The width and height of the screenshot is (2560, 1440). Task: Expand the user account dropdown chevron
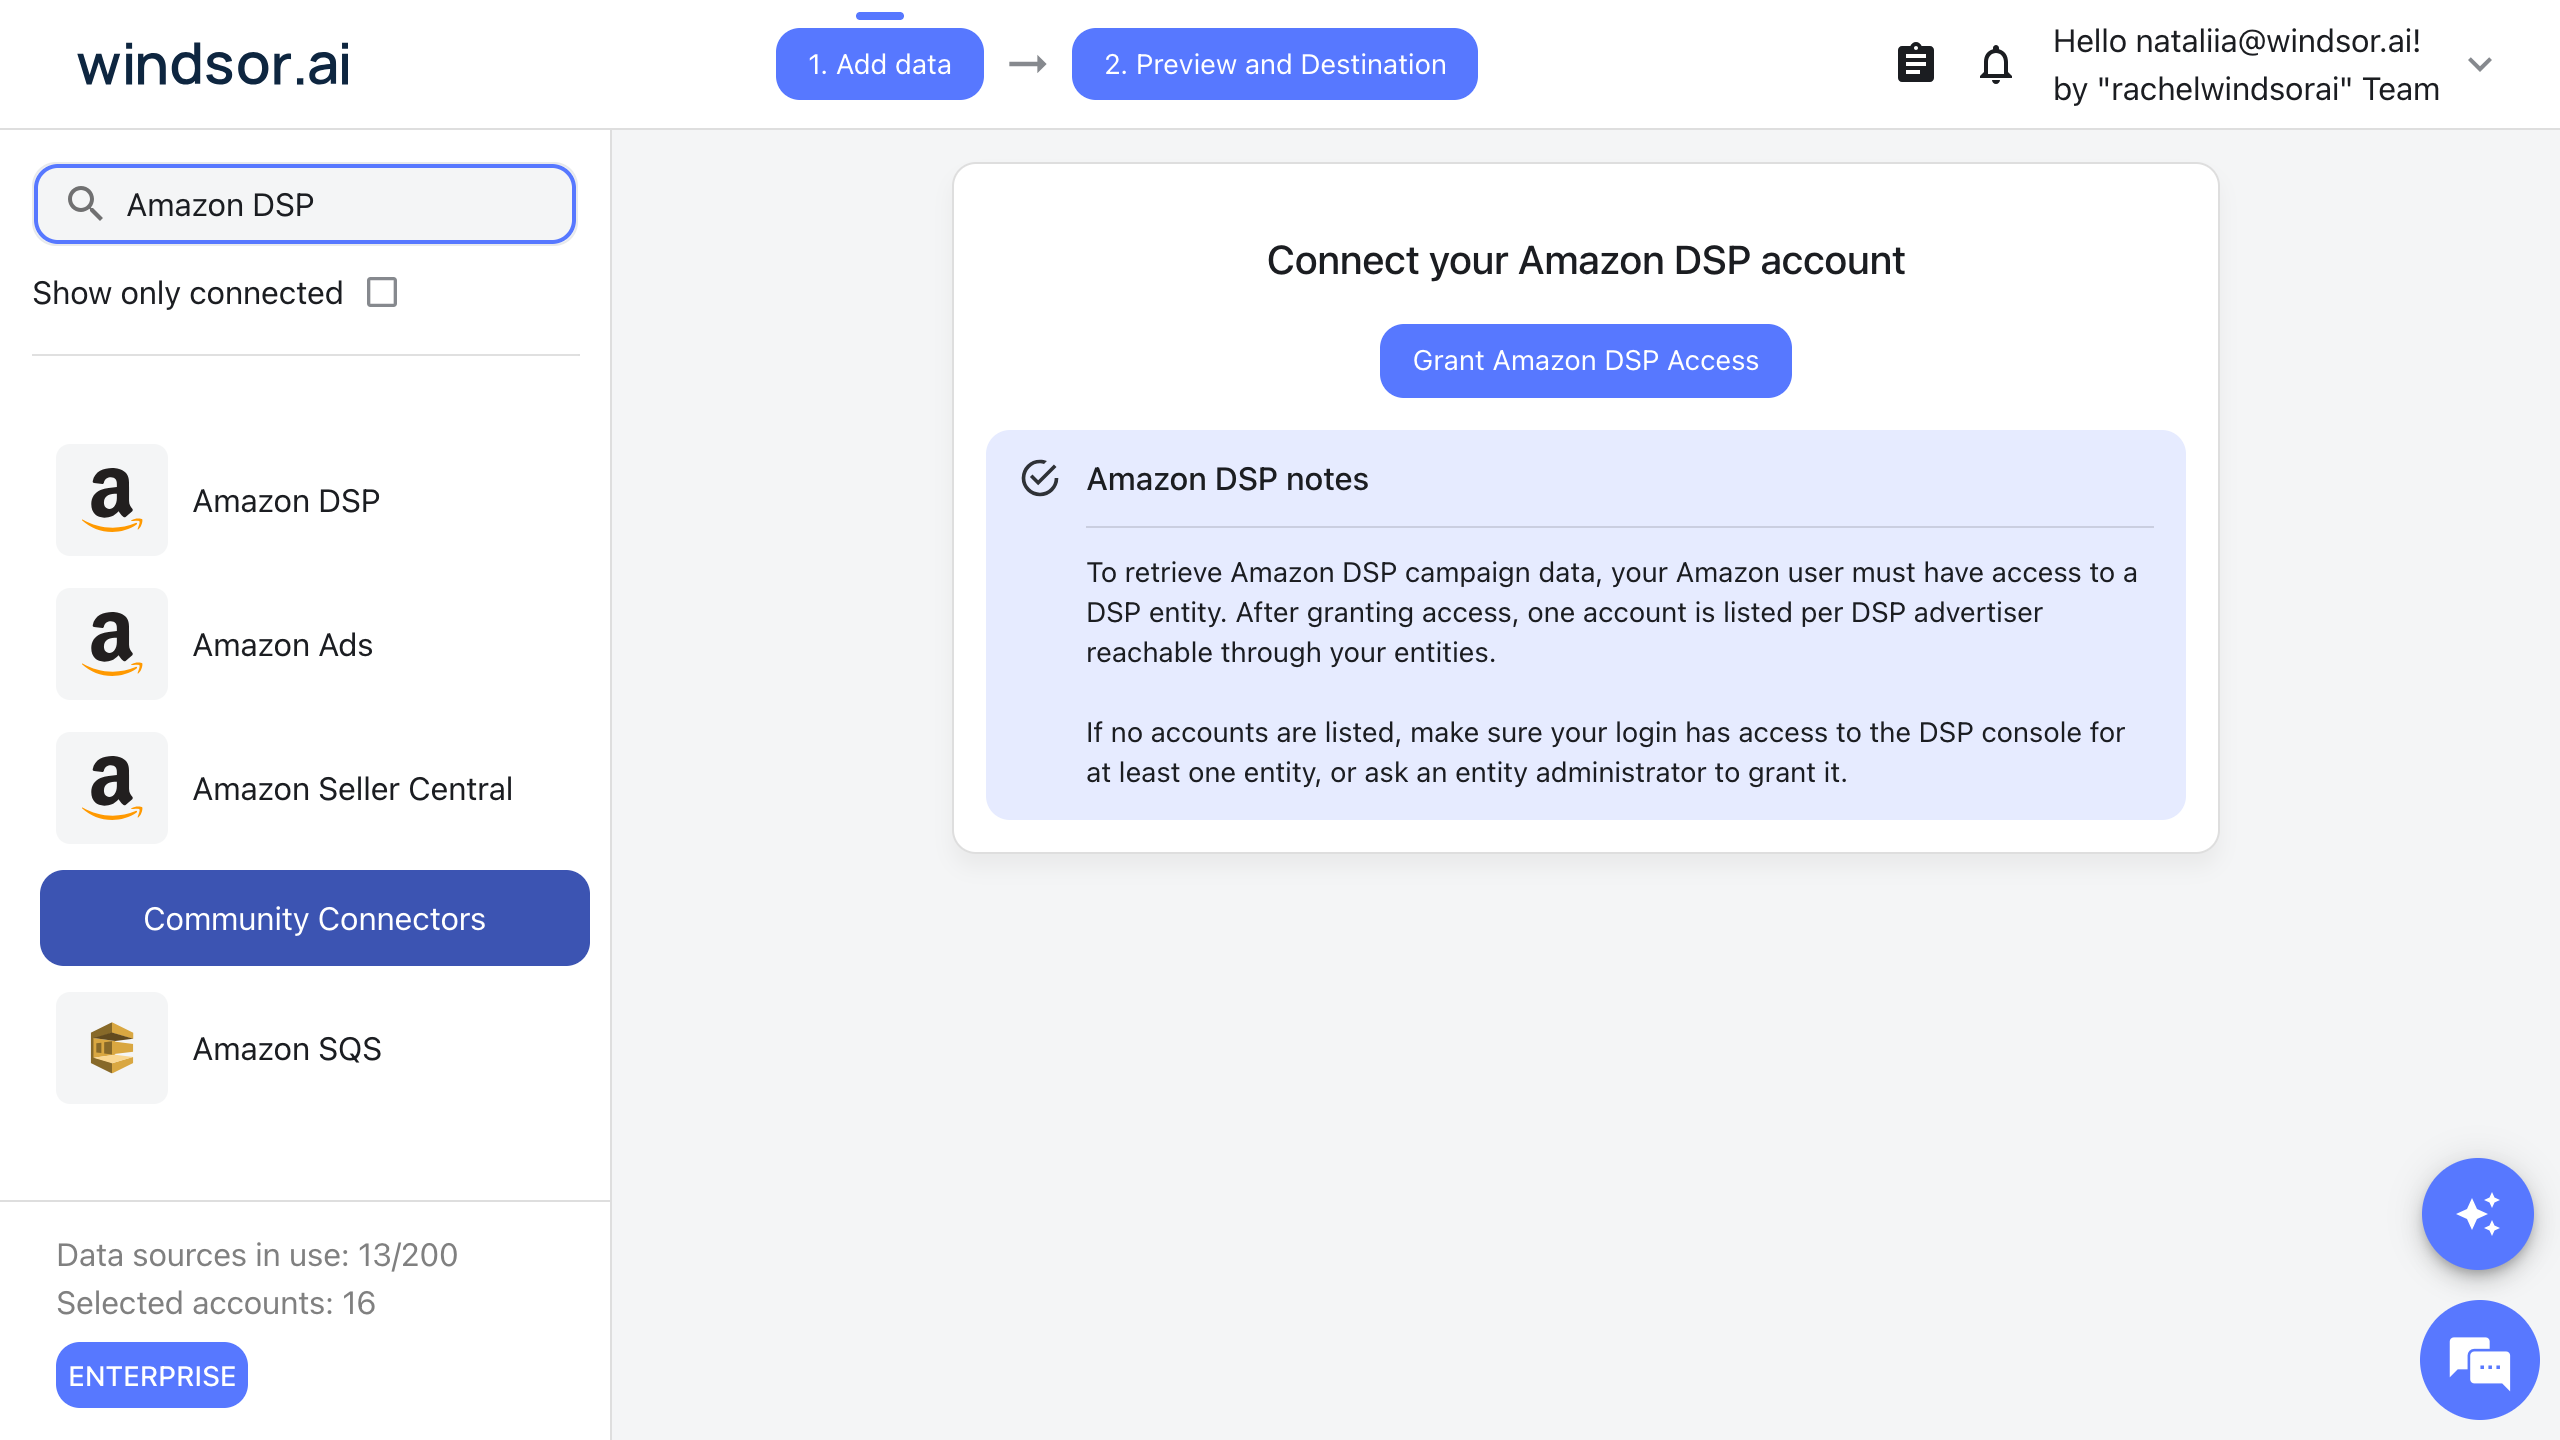pos(2480,64)
